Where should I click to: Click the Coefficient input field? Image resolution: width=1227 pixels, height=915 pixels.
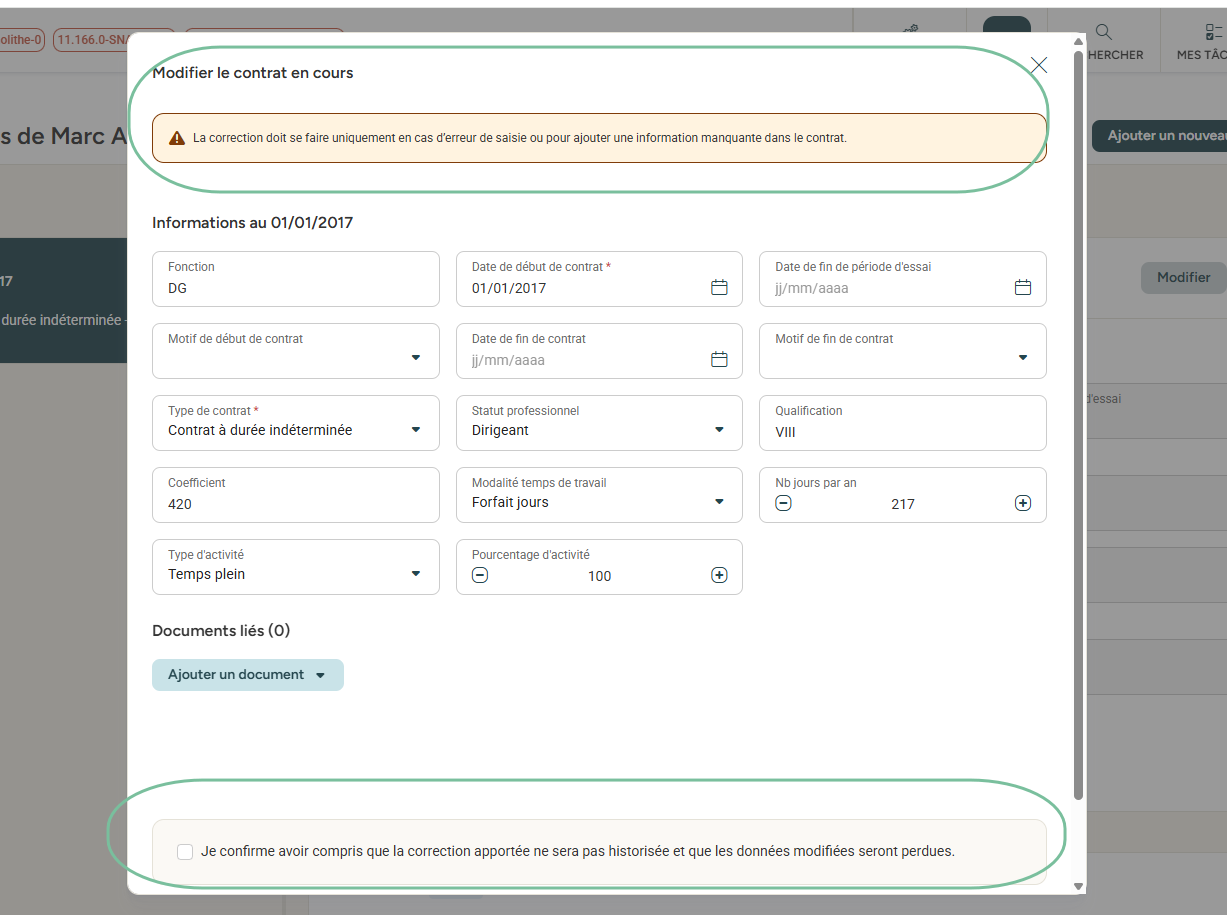pos(295,504)
